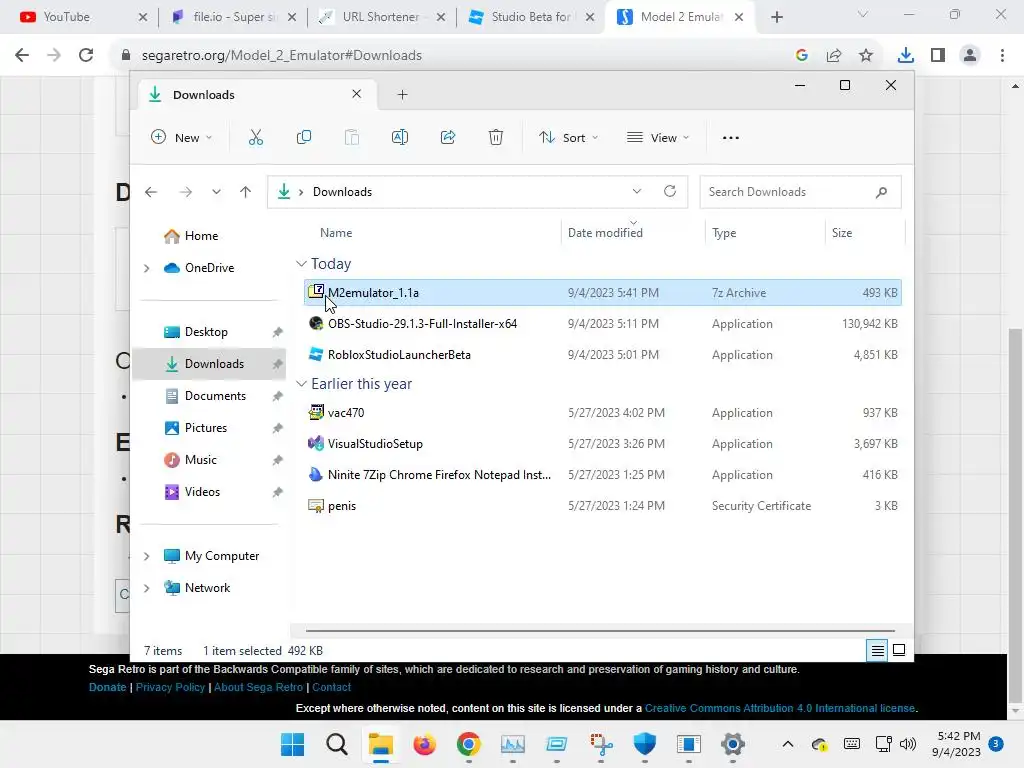Open the Sort dropdown
The width and height of the screenshot is (1024, 768).
[x=568, y=138]
